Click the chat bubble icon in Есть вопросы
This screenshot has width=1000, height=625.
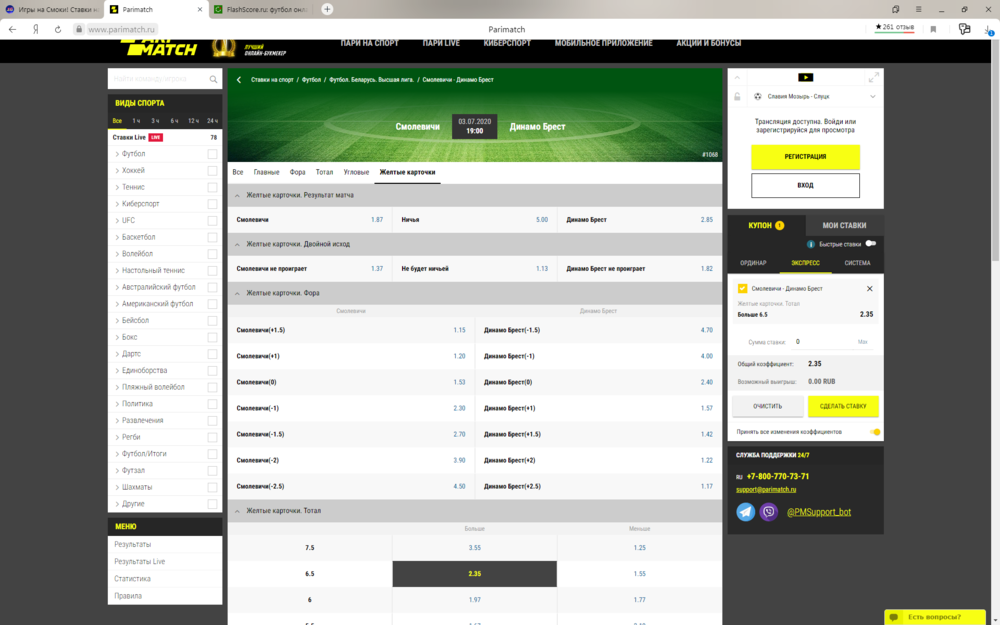894,617
